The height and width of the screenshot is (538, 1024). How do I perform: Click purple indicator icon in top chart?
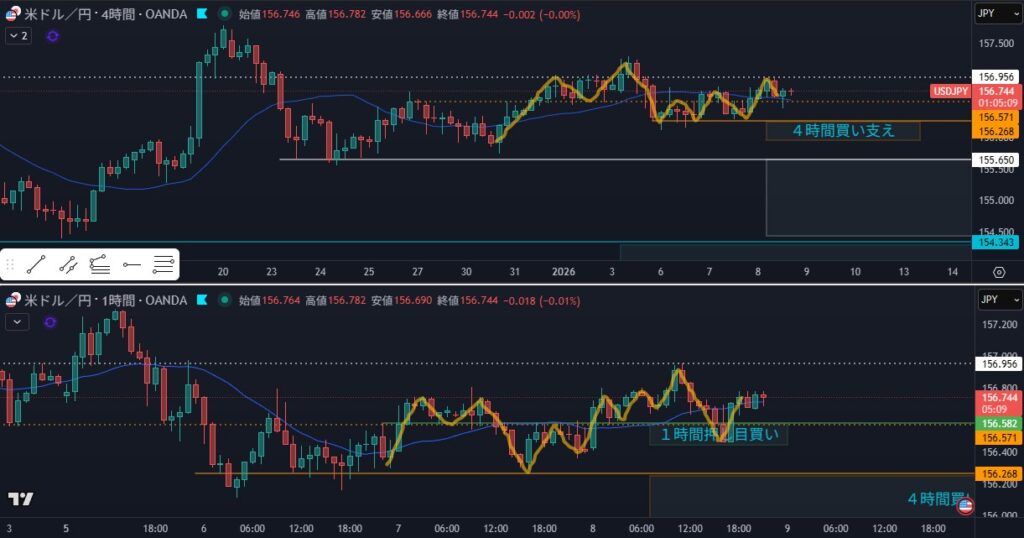coord(52,36)
